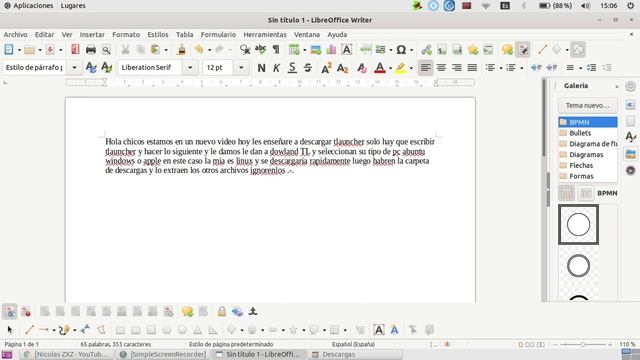Open the Estilos menu
640x360 pixels.
[x=158, y=35]
